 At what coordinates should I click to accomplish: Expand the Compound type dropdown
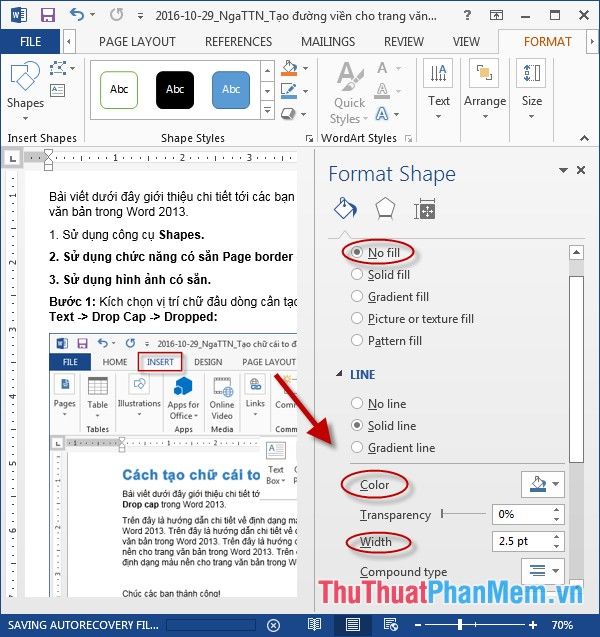[542, 572]
